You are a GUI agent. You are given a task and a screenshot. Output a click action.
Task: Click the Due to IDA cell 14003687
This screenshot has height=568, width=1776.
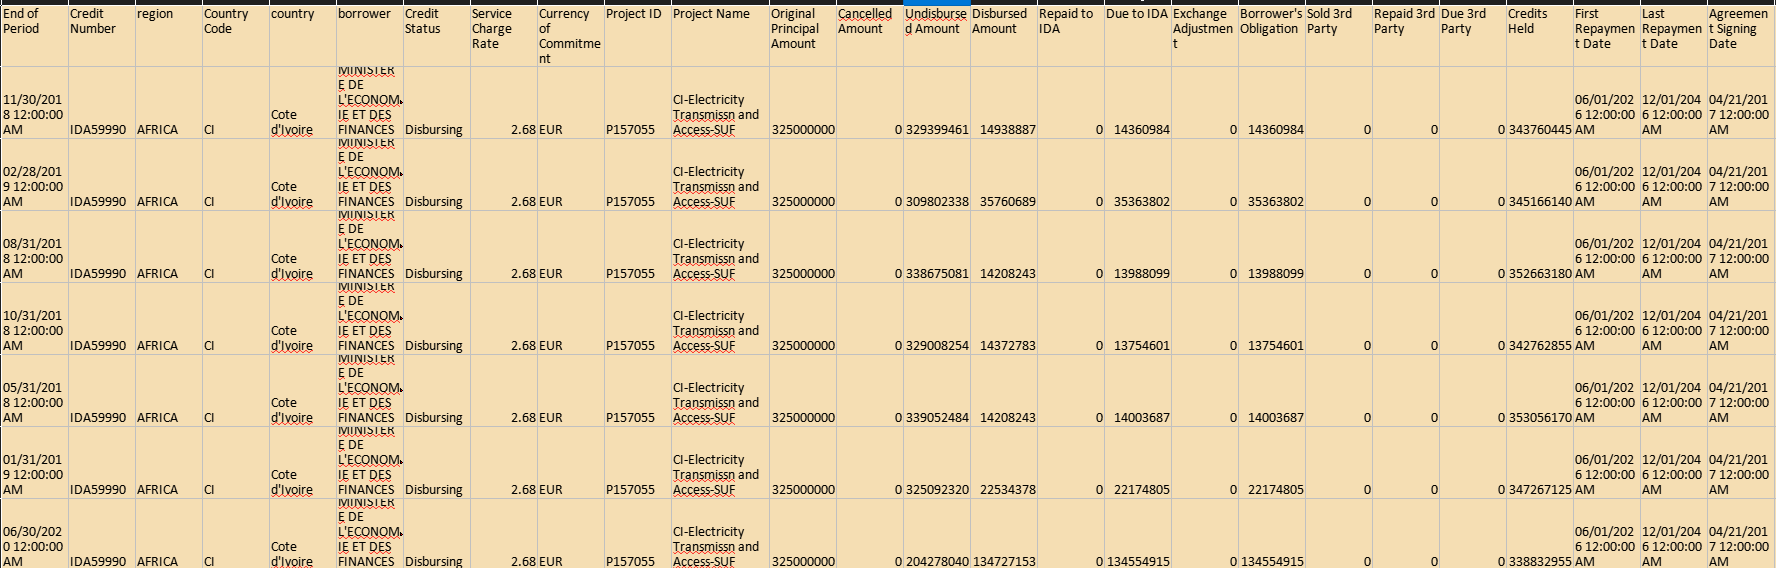point(1137,391)
